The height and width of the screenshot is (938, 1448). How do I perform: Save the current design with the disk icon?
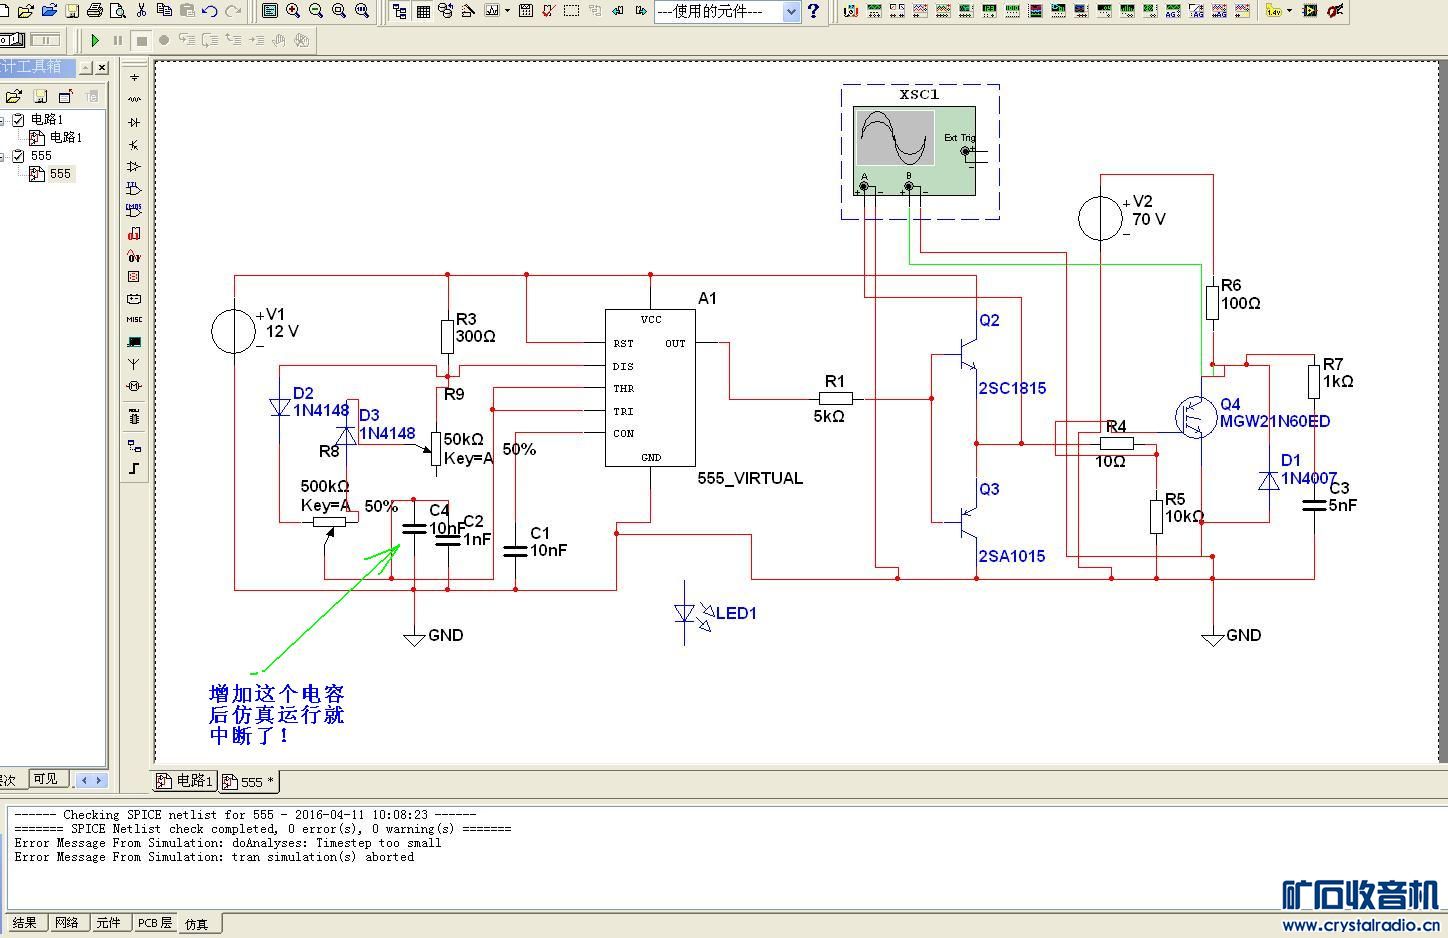pyautogui.click(x=72, y=11)
